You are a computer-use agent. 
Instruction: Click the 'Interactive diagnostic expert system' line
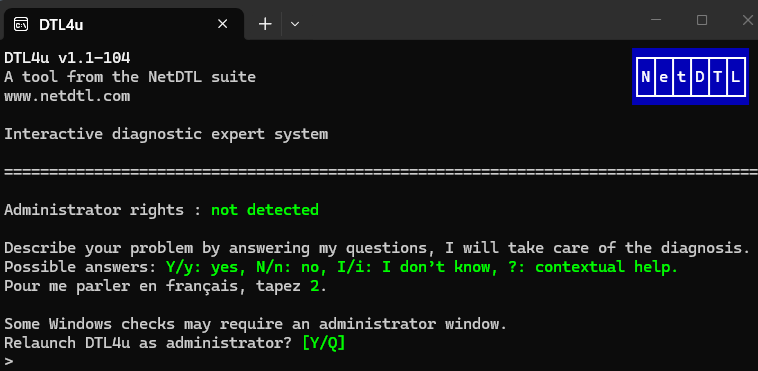[x=166, y=134]
